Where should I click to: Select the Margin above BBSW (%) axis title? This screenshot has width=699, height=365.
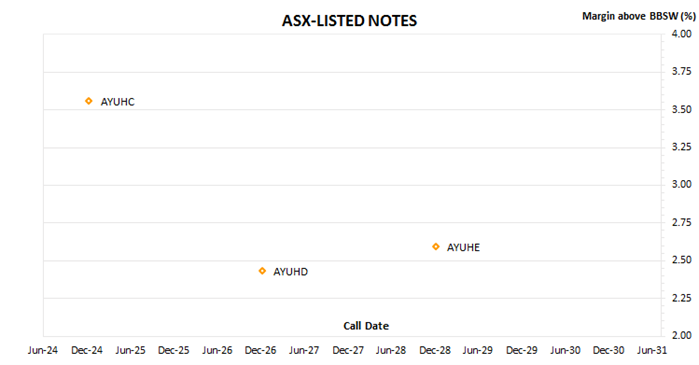tap(638, 16)
